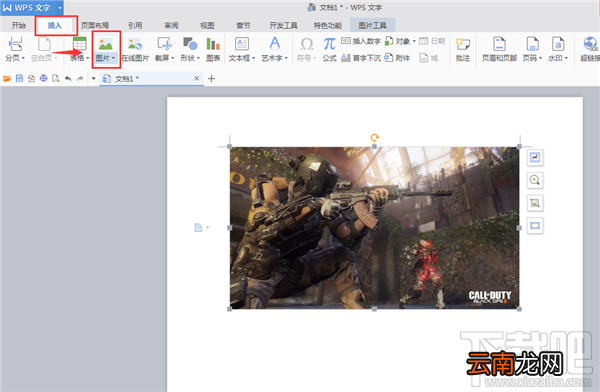Open 页眉和页脚 header and footer

[499, 49]
